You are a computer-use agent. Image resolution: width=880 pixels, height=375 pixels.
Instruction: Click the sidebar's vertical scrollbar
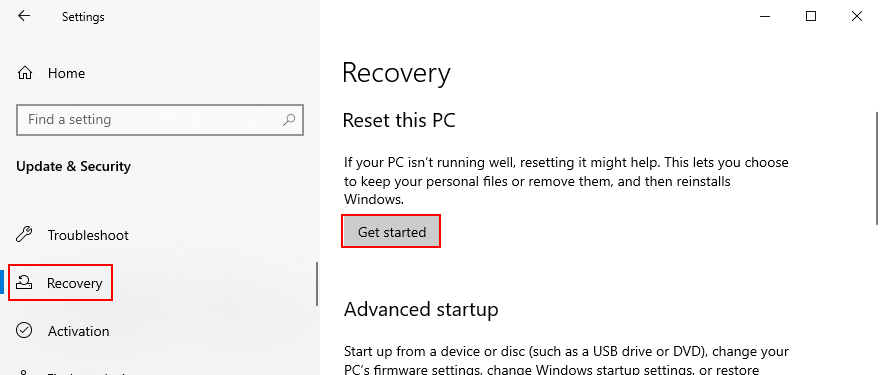(x=317, y=283)
